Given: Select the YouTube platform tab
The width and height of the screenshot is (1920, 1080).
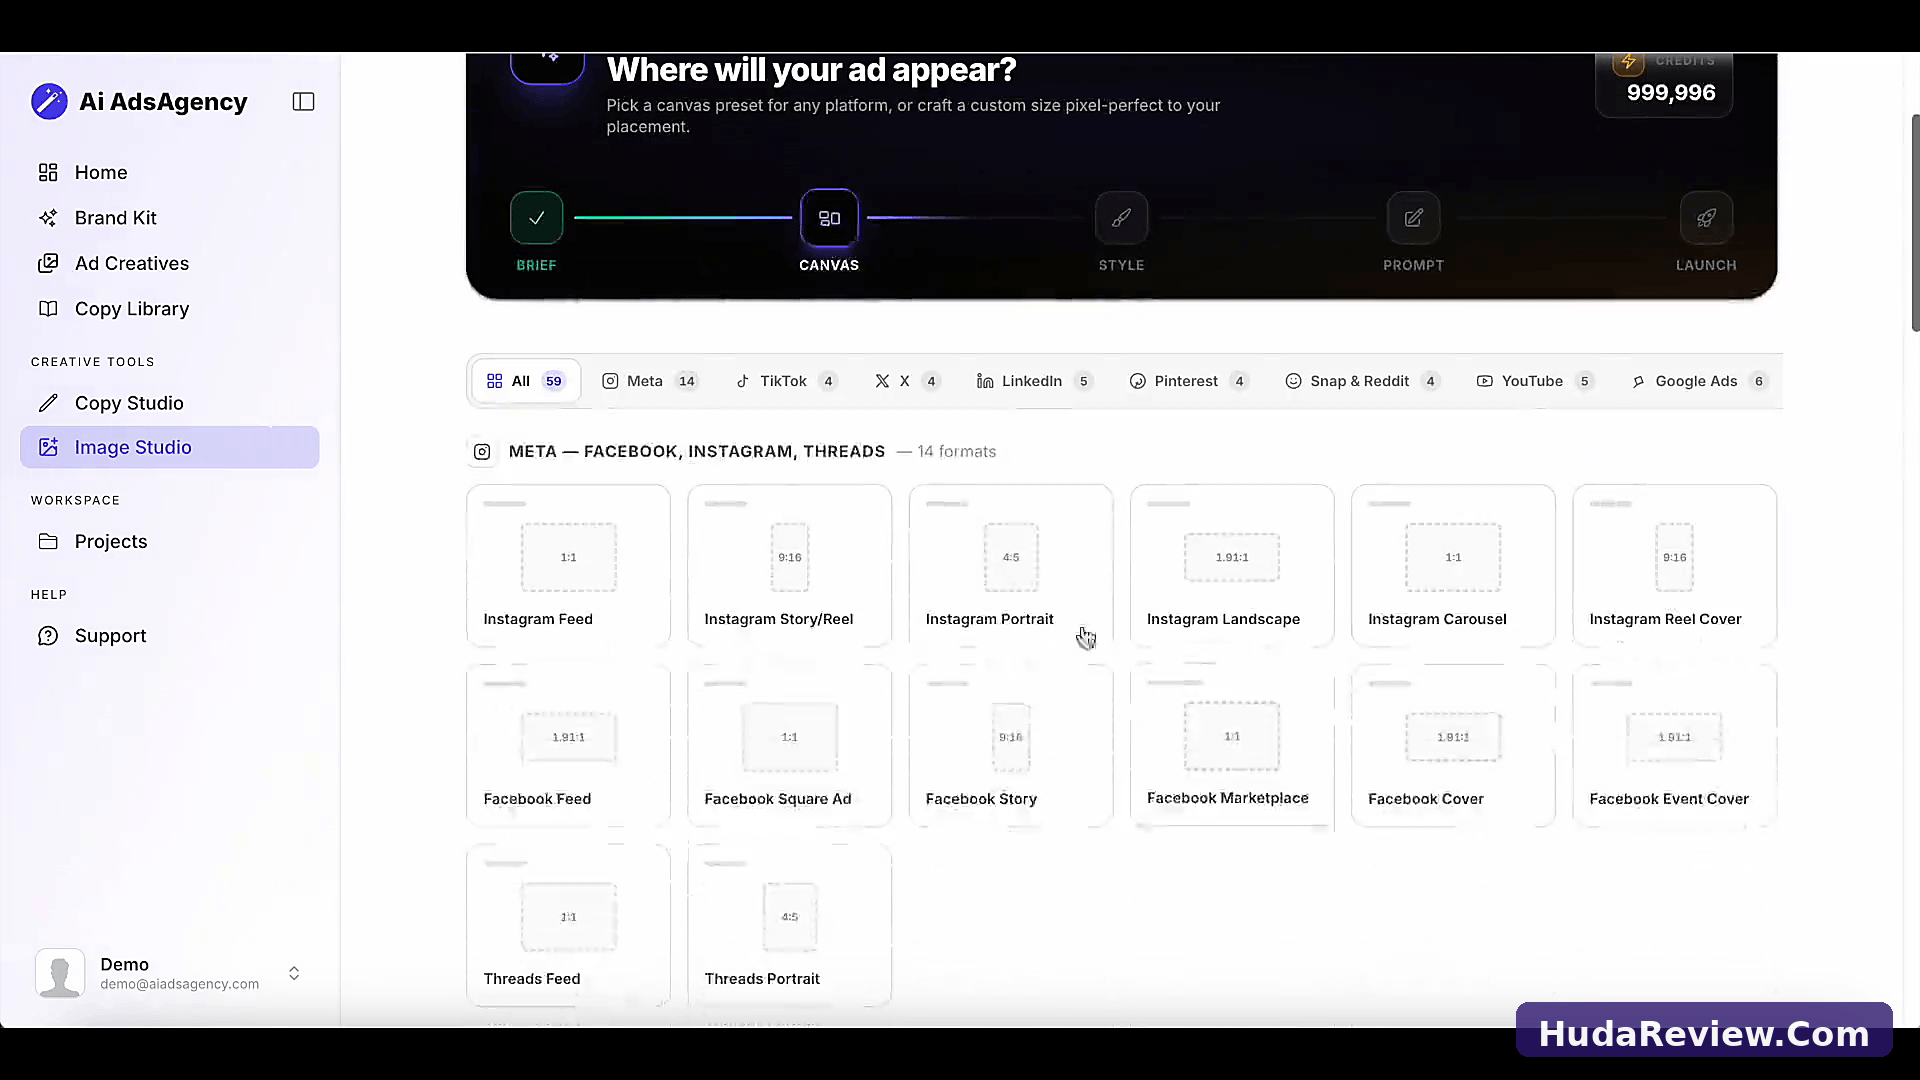Looking at the screenshot, I should coord(1533,381).
